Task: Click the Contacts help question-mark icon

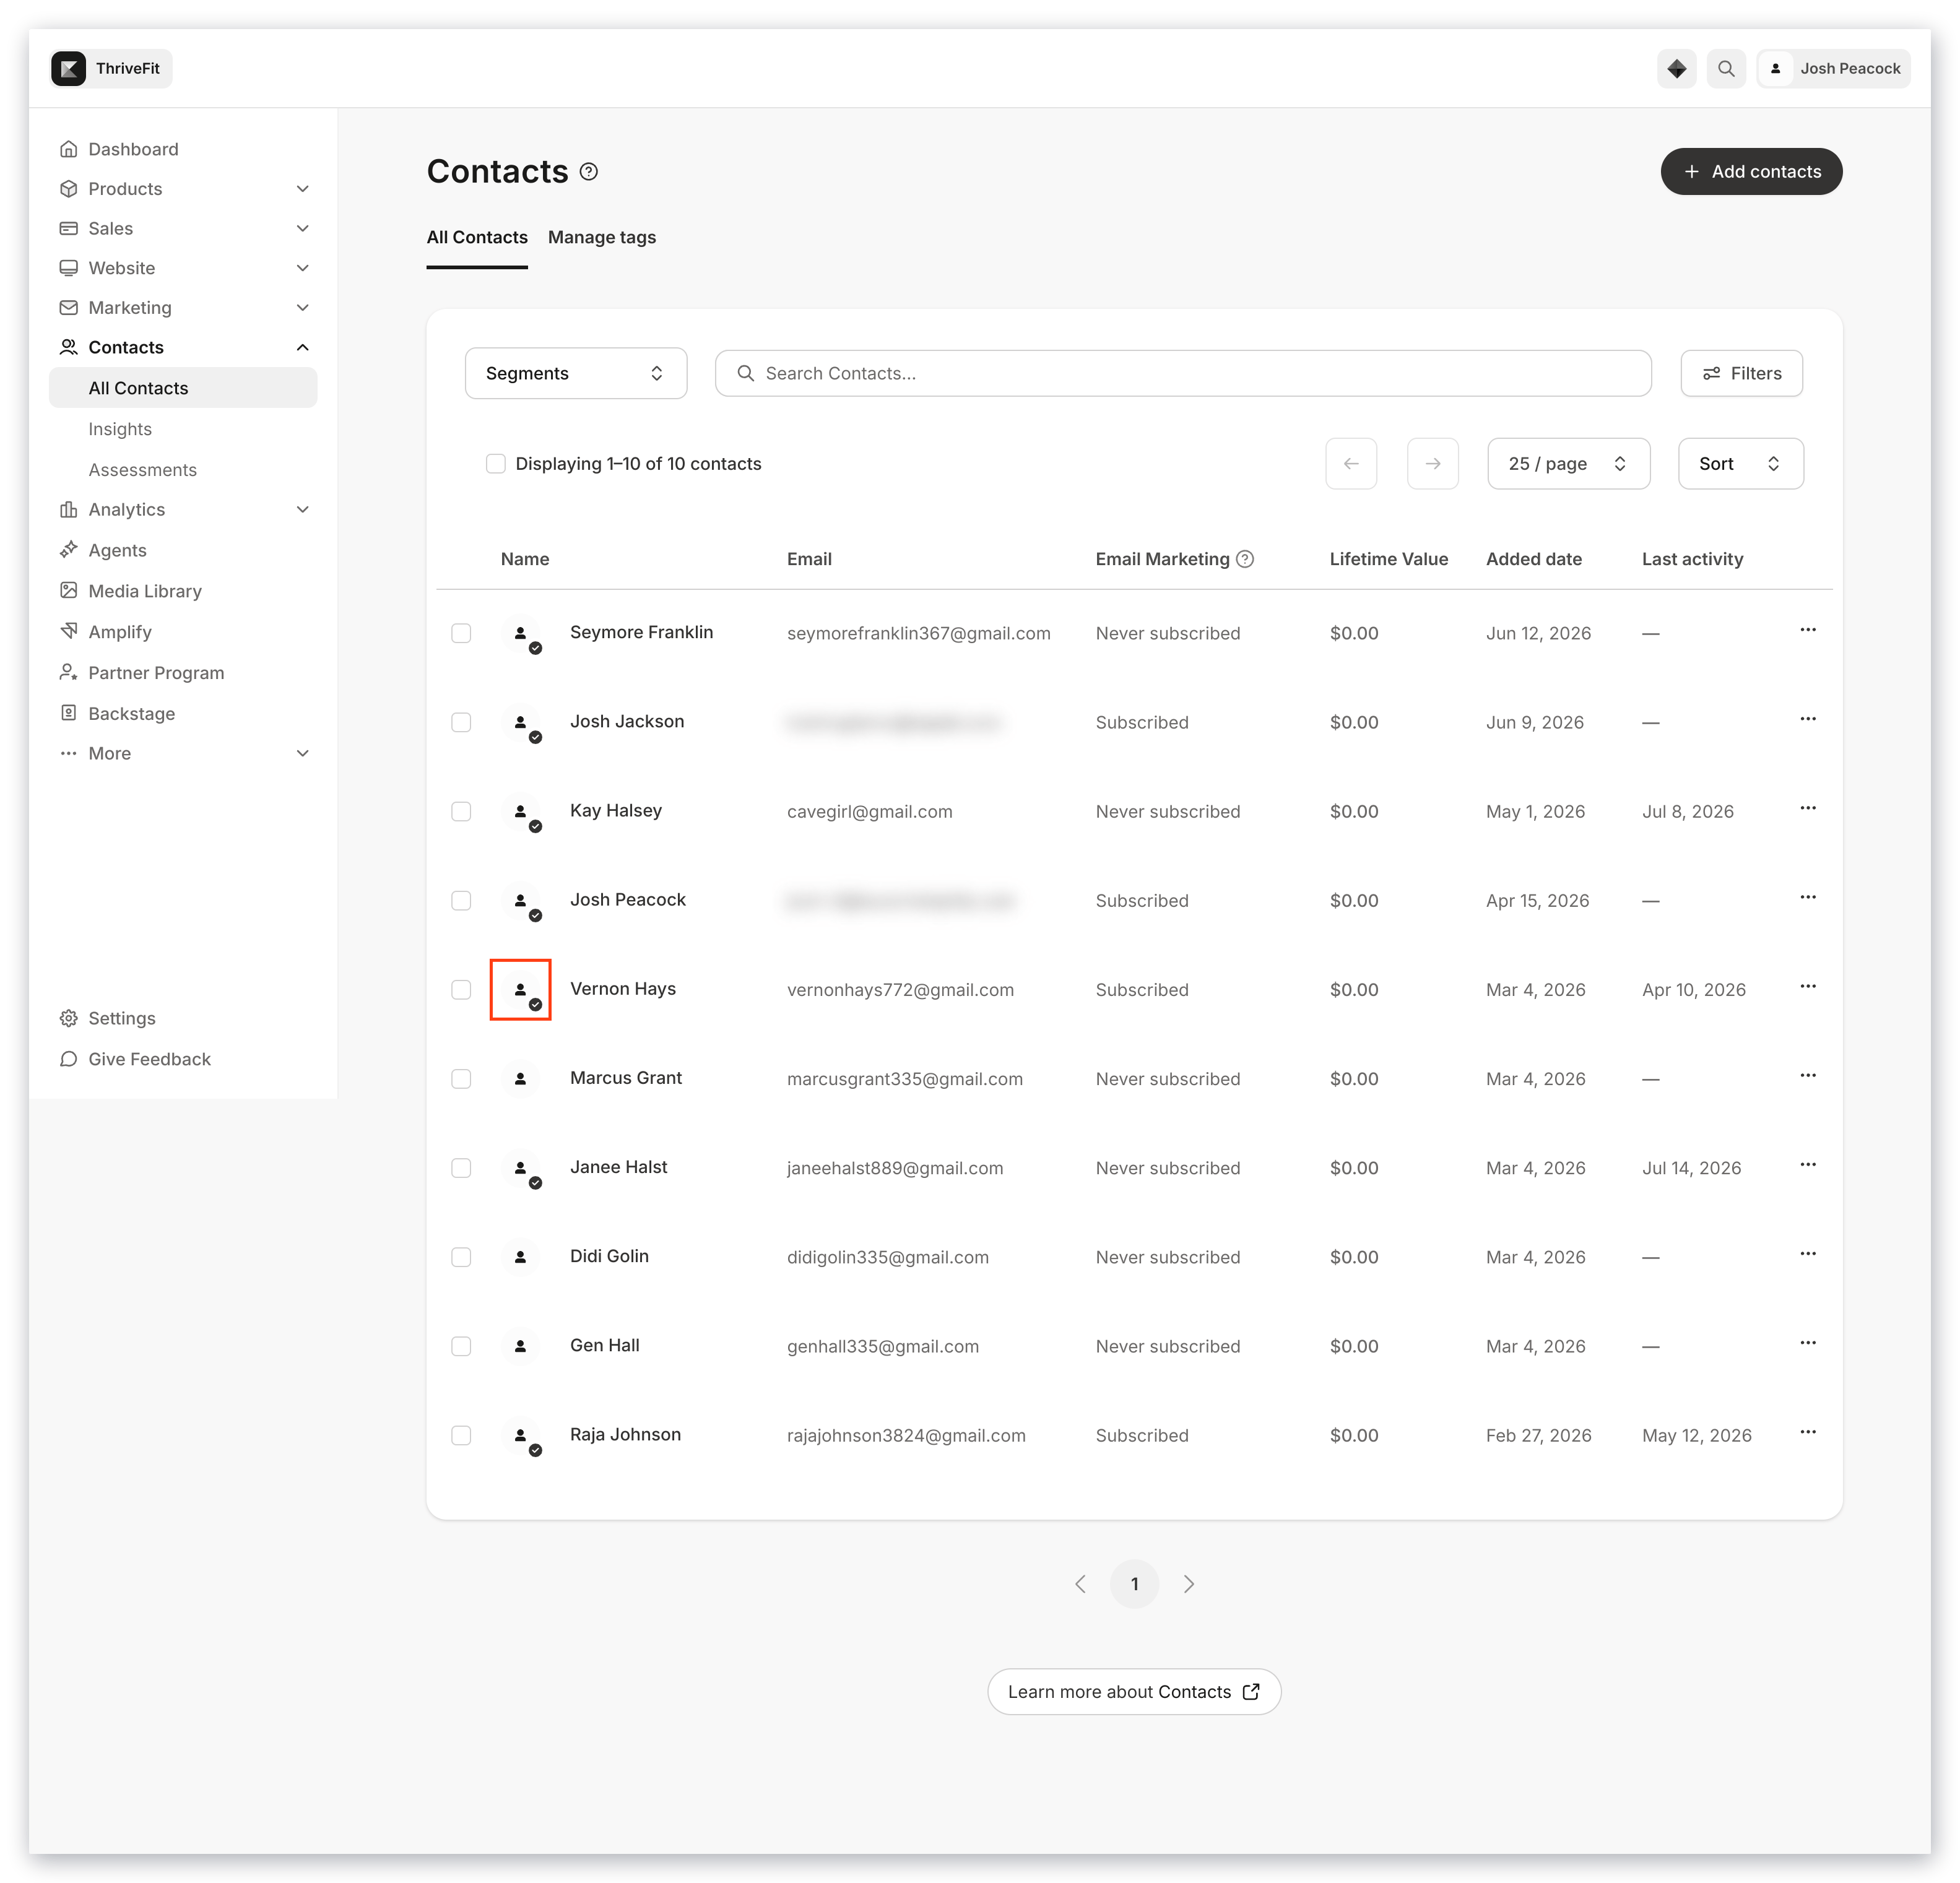Action: tap(589, 171)
